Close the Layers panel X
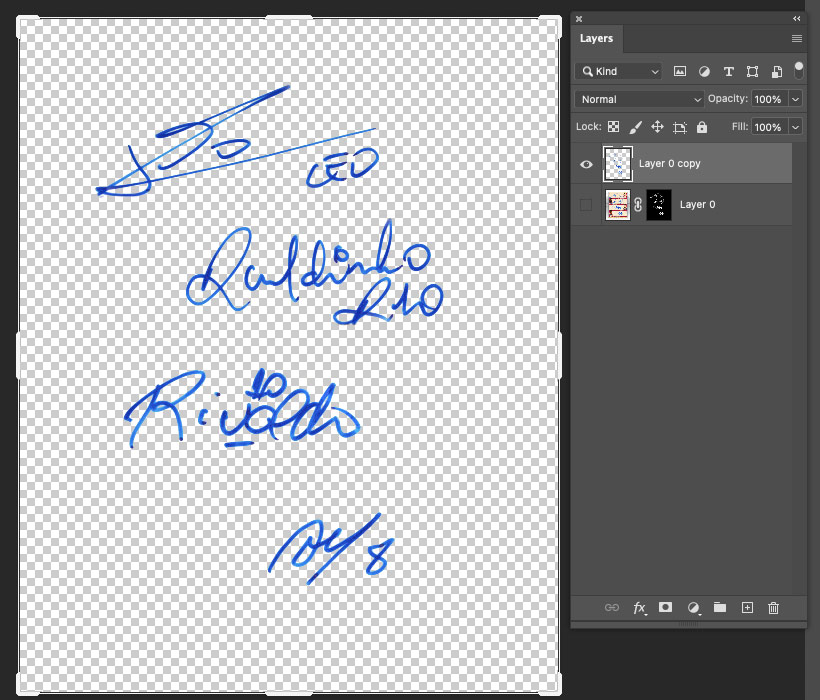The image size is (820, 700). pyautogui.click(x=579, y=19)
